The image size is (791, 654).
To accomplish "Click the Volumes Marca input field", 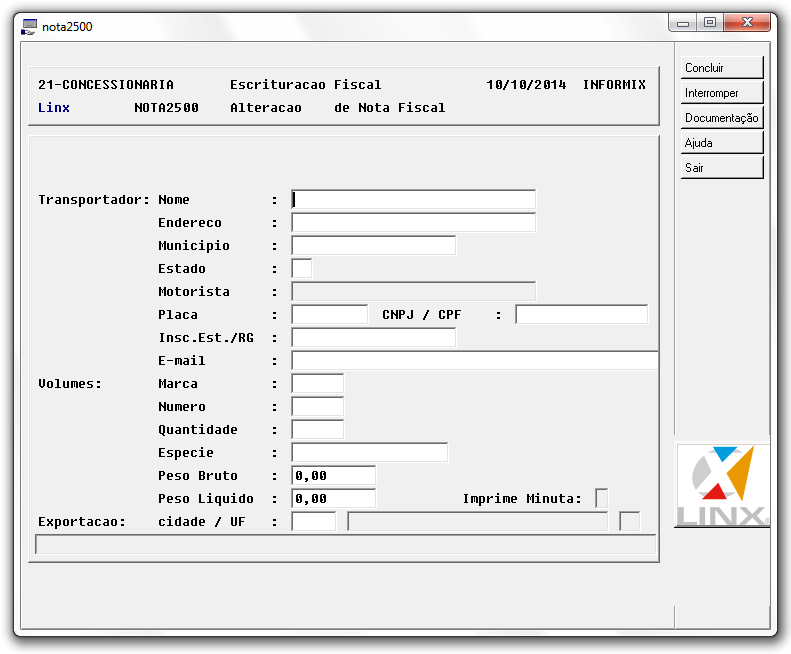I will tap(317, 383).
